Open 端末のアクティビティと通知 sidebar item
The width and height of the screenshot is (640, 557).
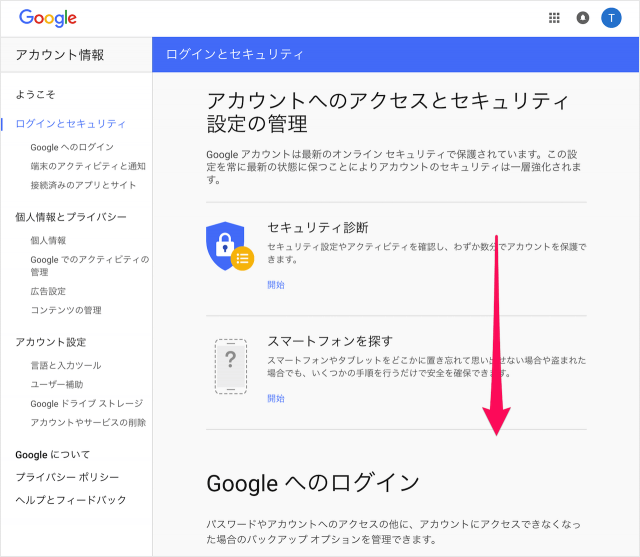88,166
